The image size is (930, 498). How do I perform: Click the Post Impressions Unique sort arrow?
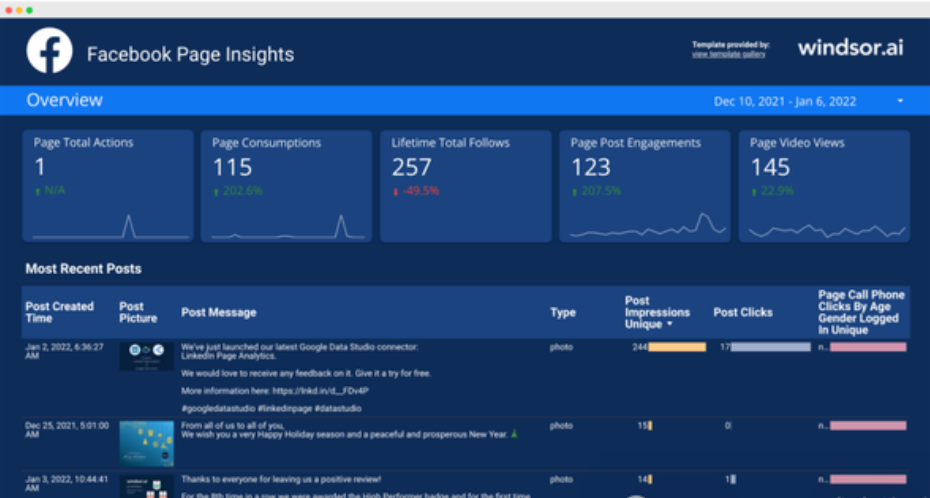coord(670,325)
